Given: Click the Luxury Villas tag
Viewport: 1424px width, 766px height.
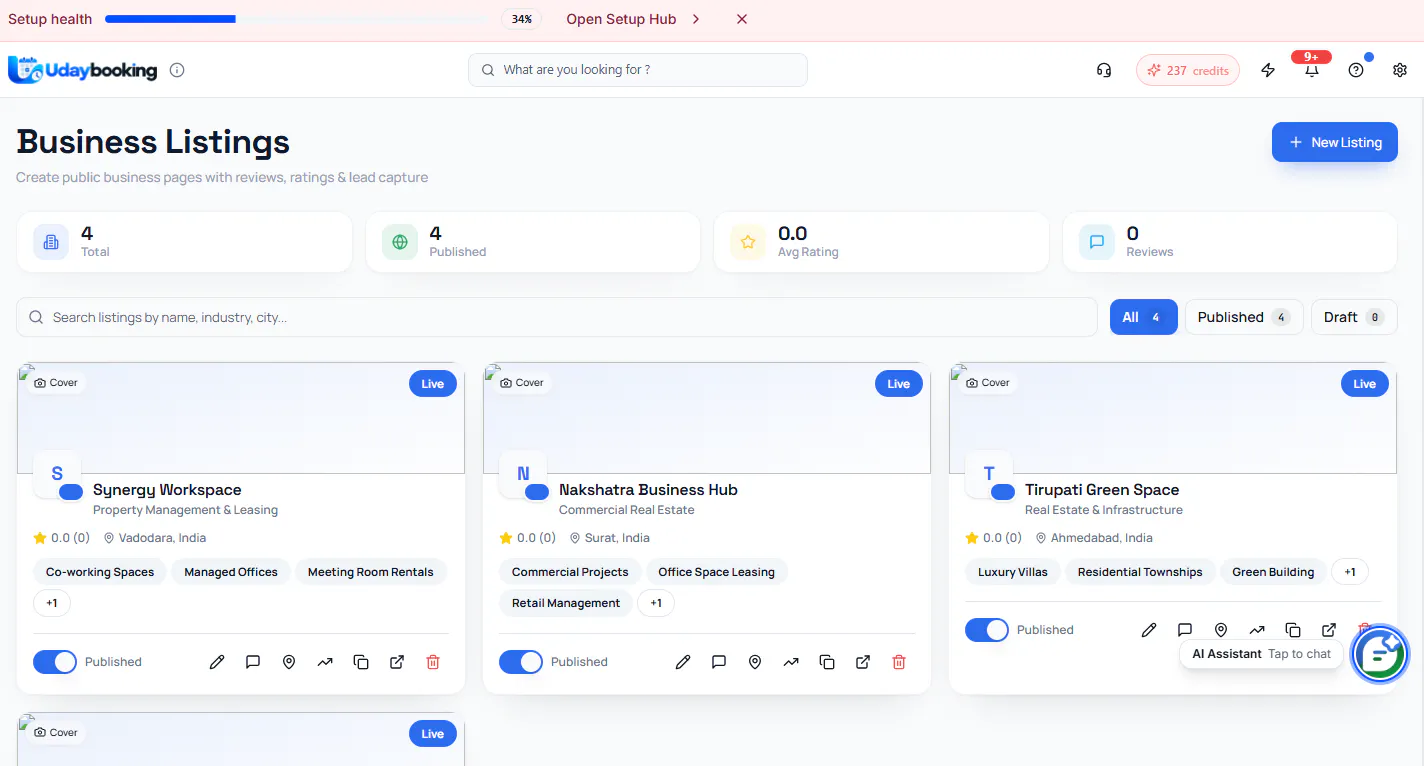Looking at the screenshot, I should click(1013, 572).
